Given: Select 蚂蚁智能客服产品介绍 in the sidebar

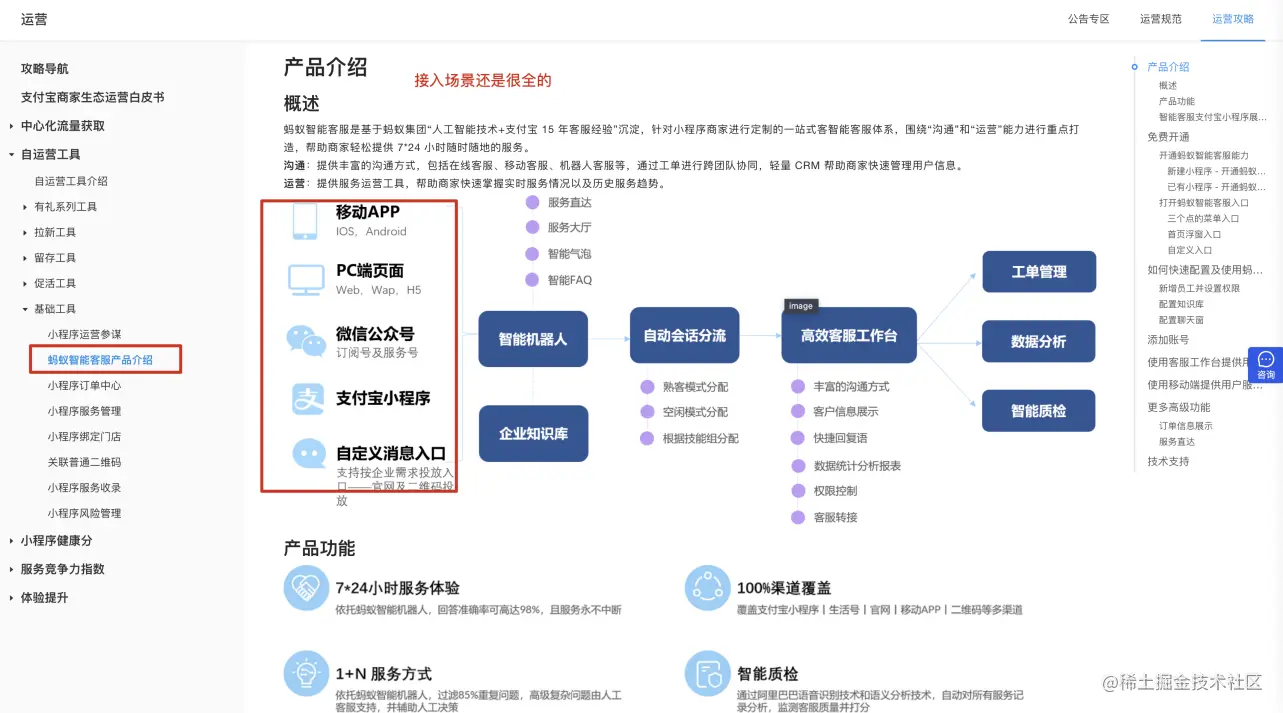Looking at the screenshot, I should [100, 360].
